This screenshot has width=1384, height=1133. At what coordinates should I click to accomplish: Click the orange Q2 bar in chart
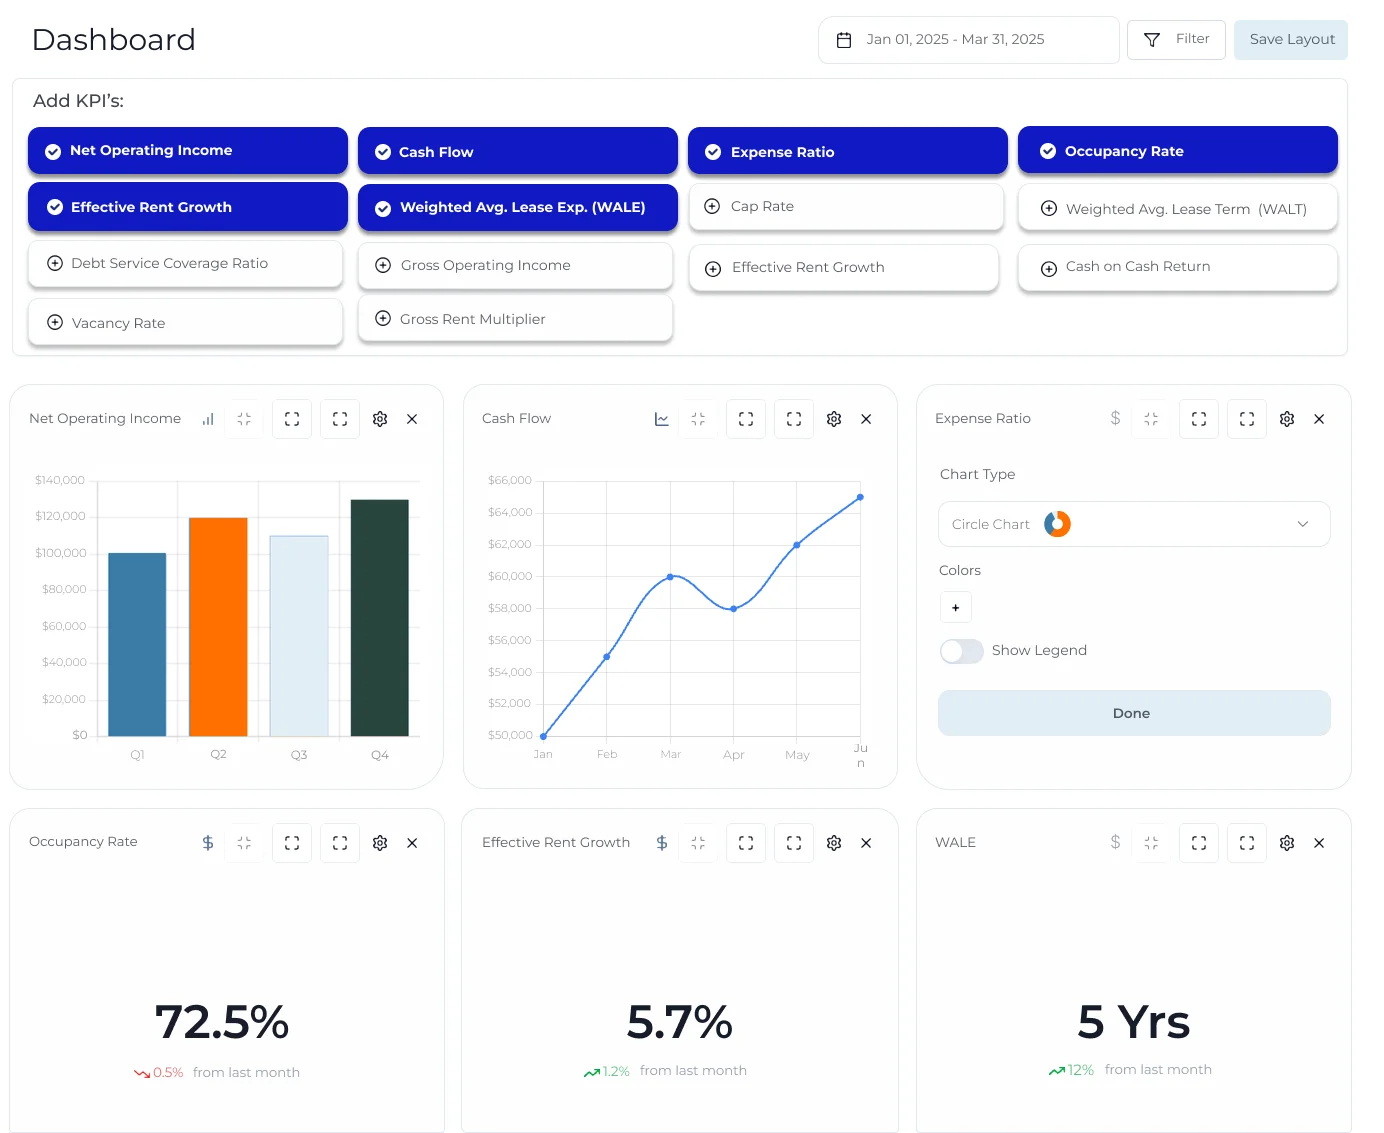(218, 626)
